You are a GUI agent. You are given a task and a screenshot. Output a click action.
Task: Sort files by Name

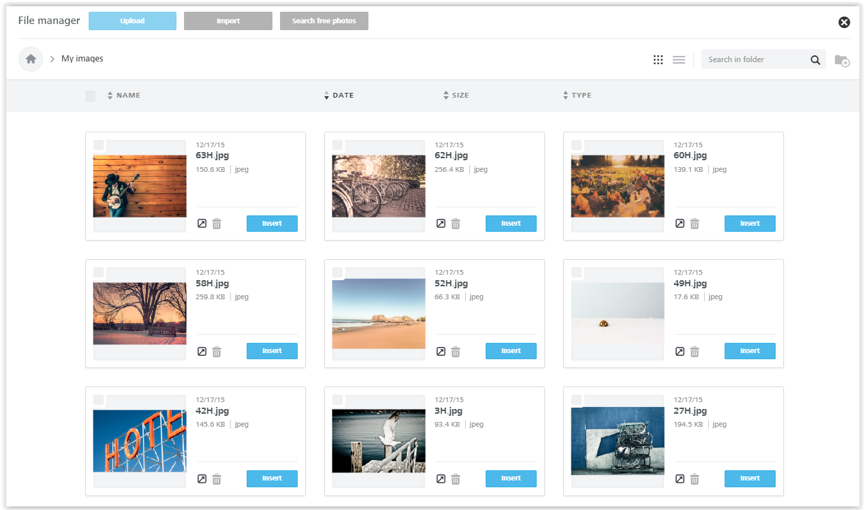pyautogui.click(x=127, y=96)
